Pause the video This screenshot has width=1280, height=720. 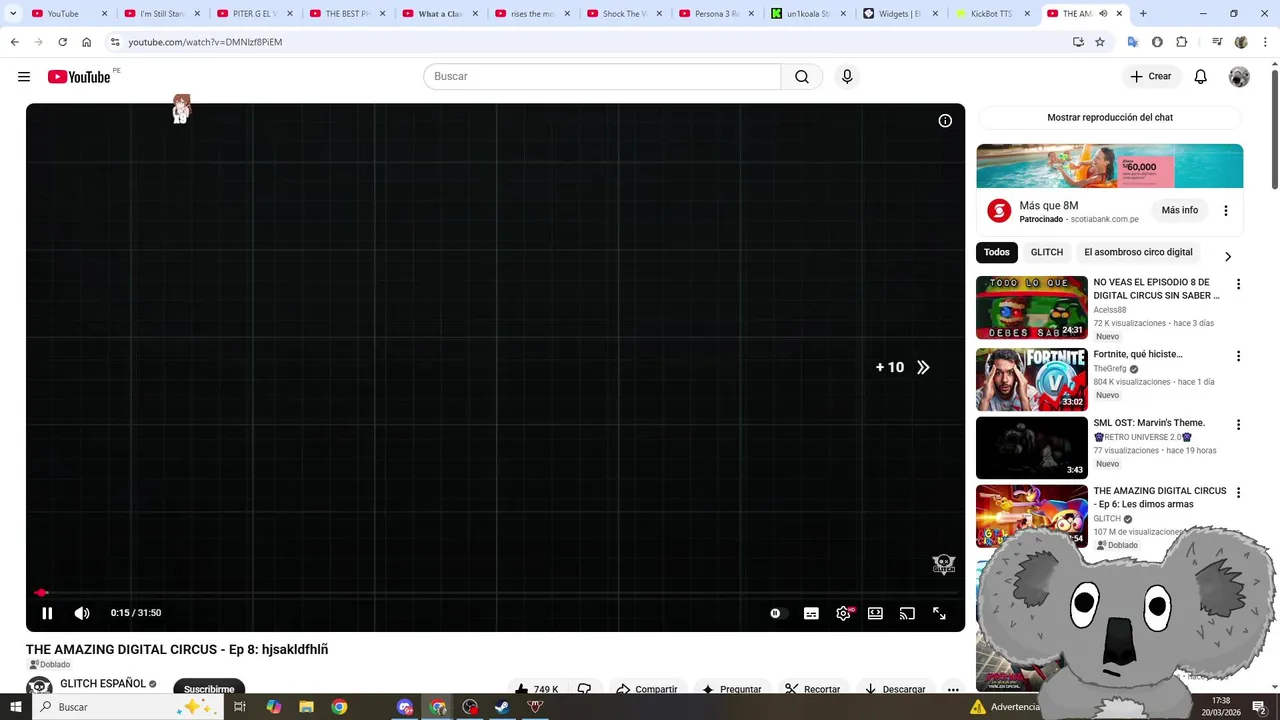[x=47, y=613]
